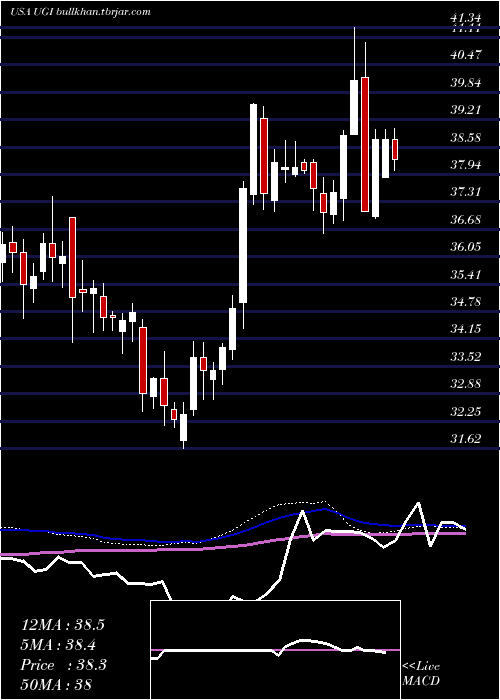Click the 34.15 price axis label
This screenshot has width=500, height=700.
(x=466, y=329)
